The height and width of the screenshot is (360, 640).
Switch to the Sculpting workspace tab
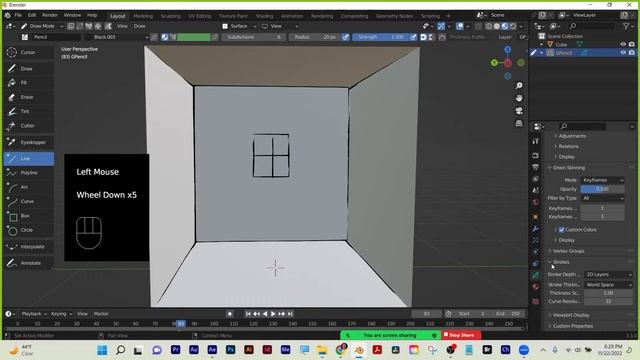tap(170, 16)
